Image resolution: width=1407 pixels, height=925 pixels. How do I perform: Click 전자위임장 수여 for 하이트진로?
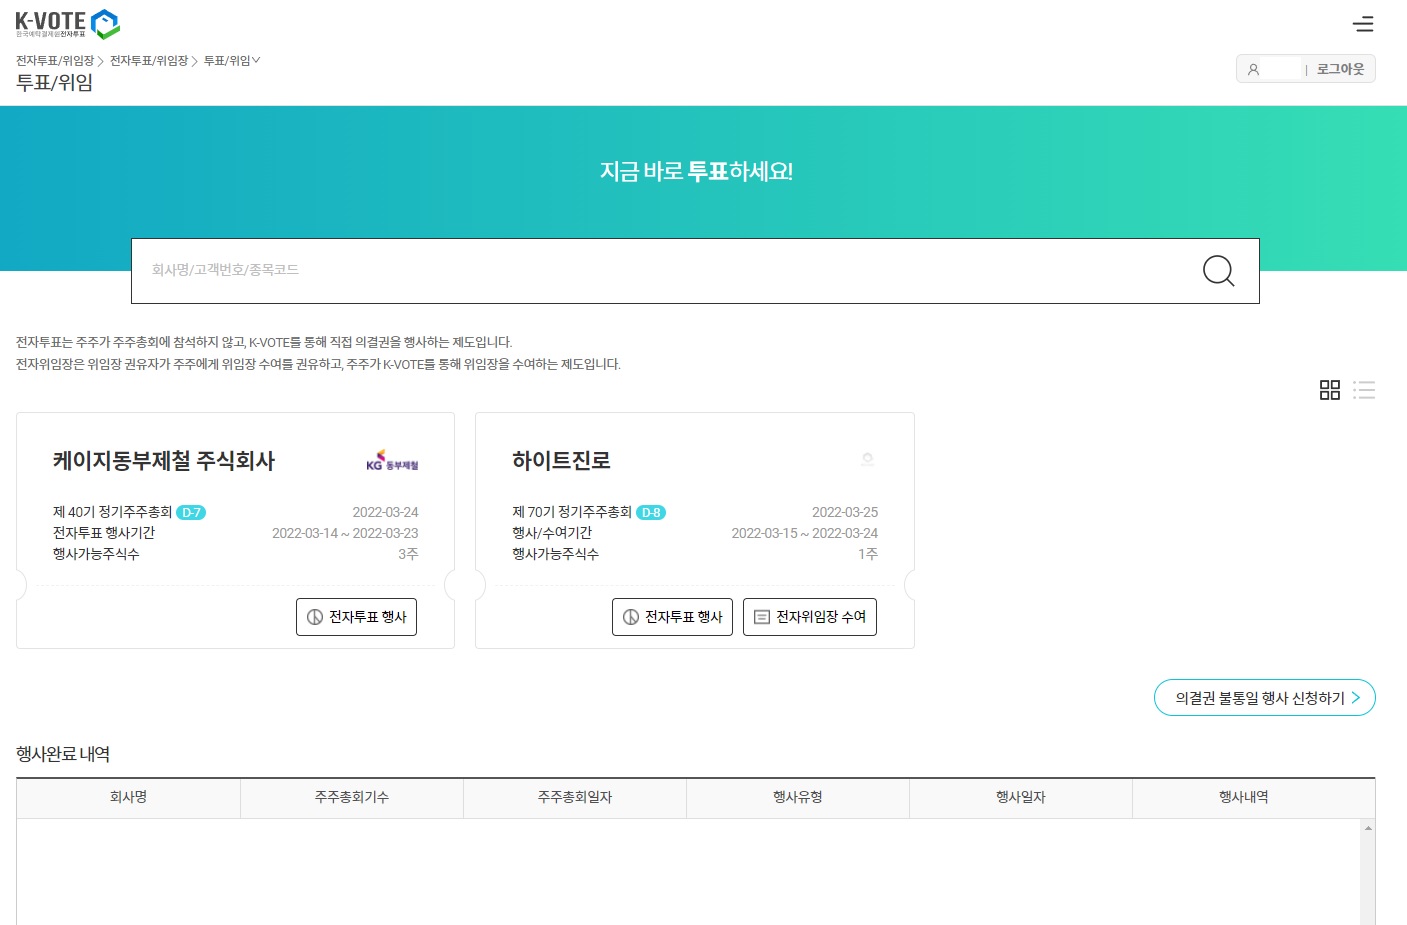[810, 617]
